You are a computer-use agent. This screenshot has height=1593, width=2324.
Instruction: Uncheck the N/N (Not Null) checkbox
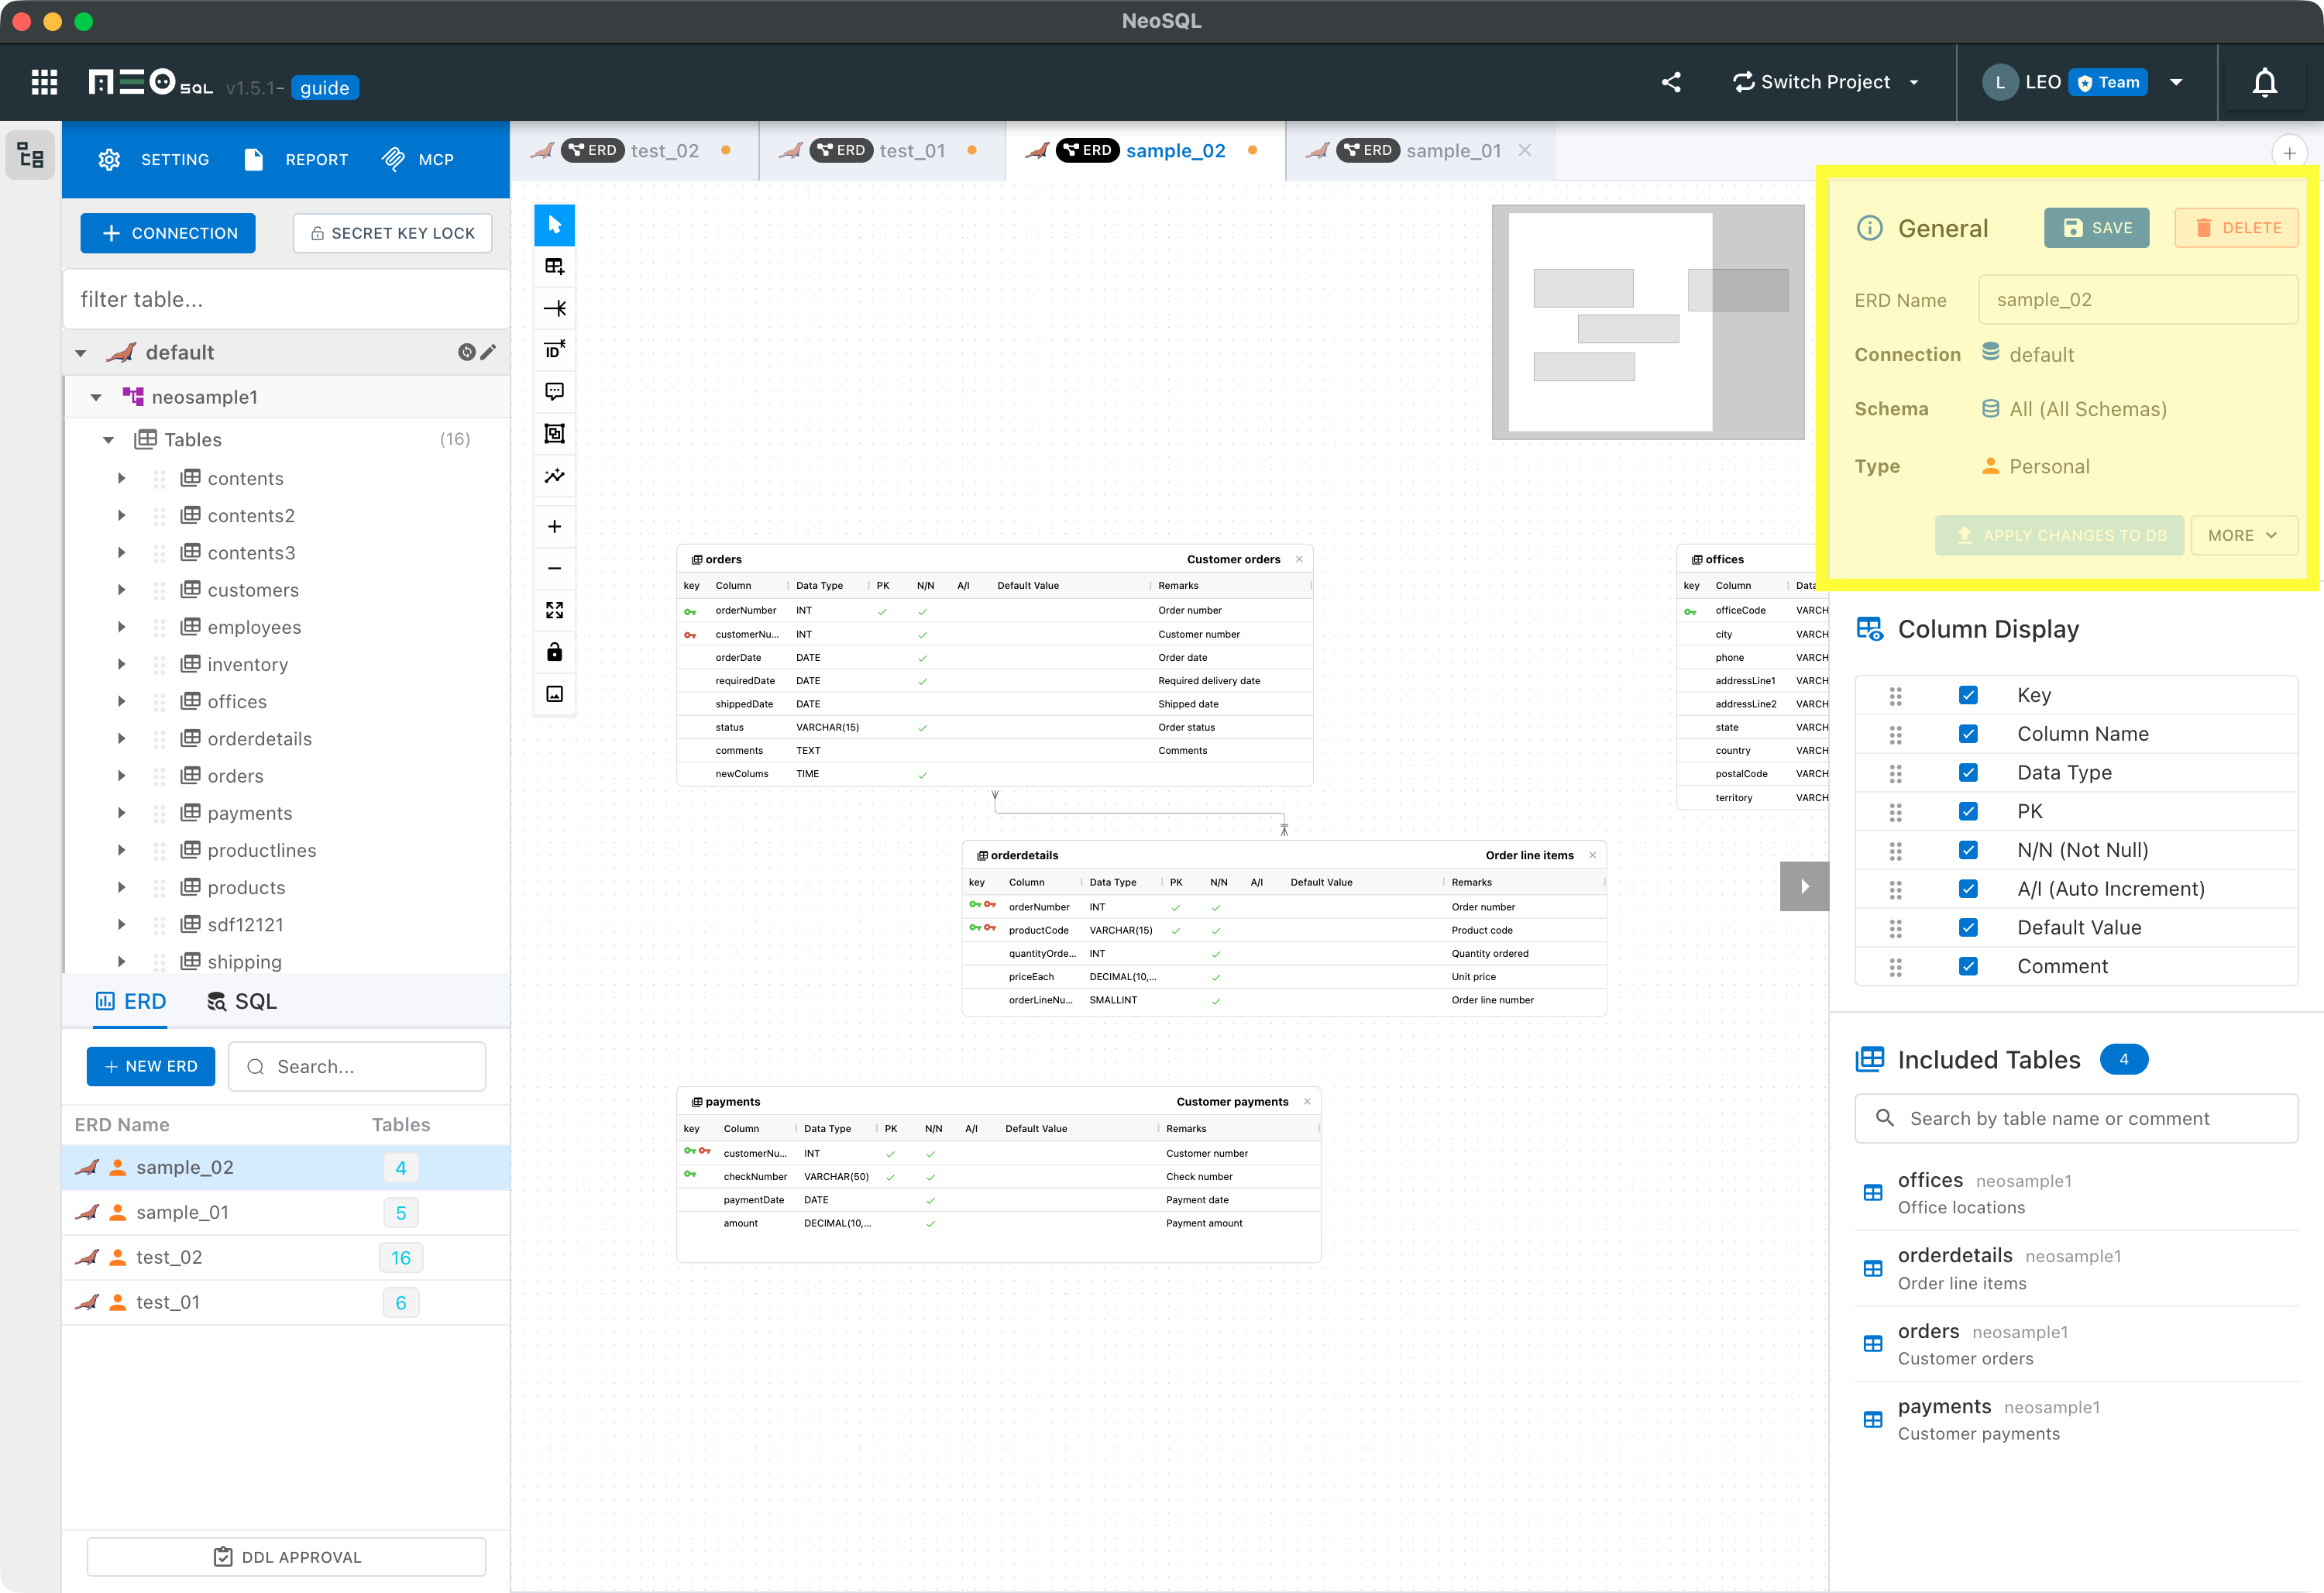1968,850
